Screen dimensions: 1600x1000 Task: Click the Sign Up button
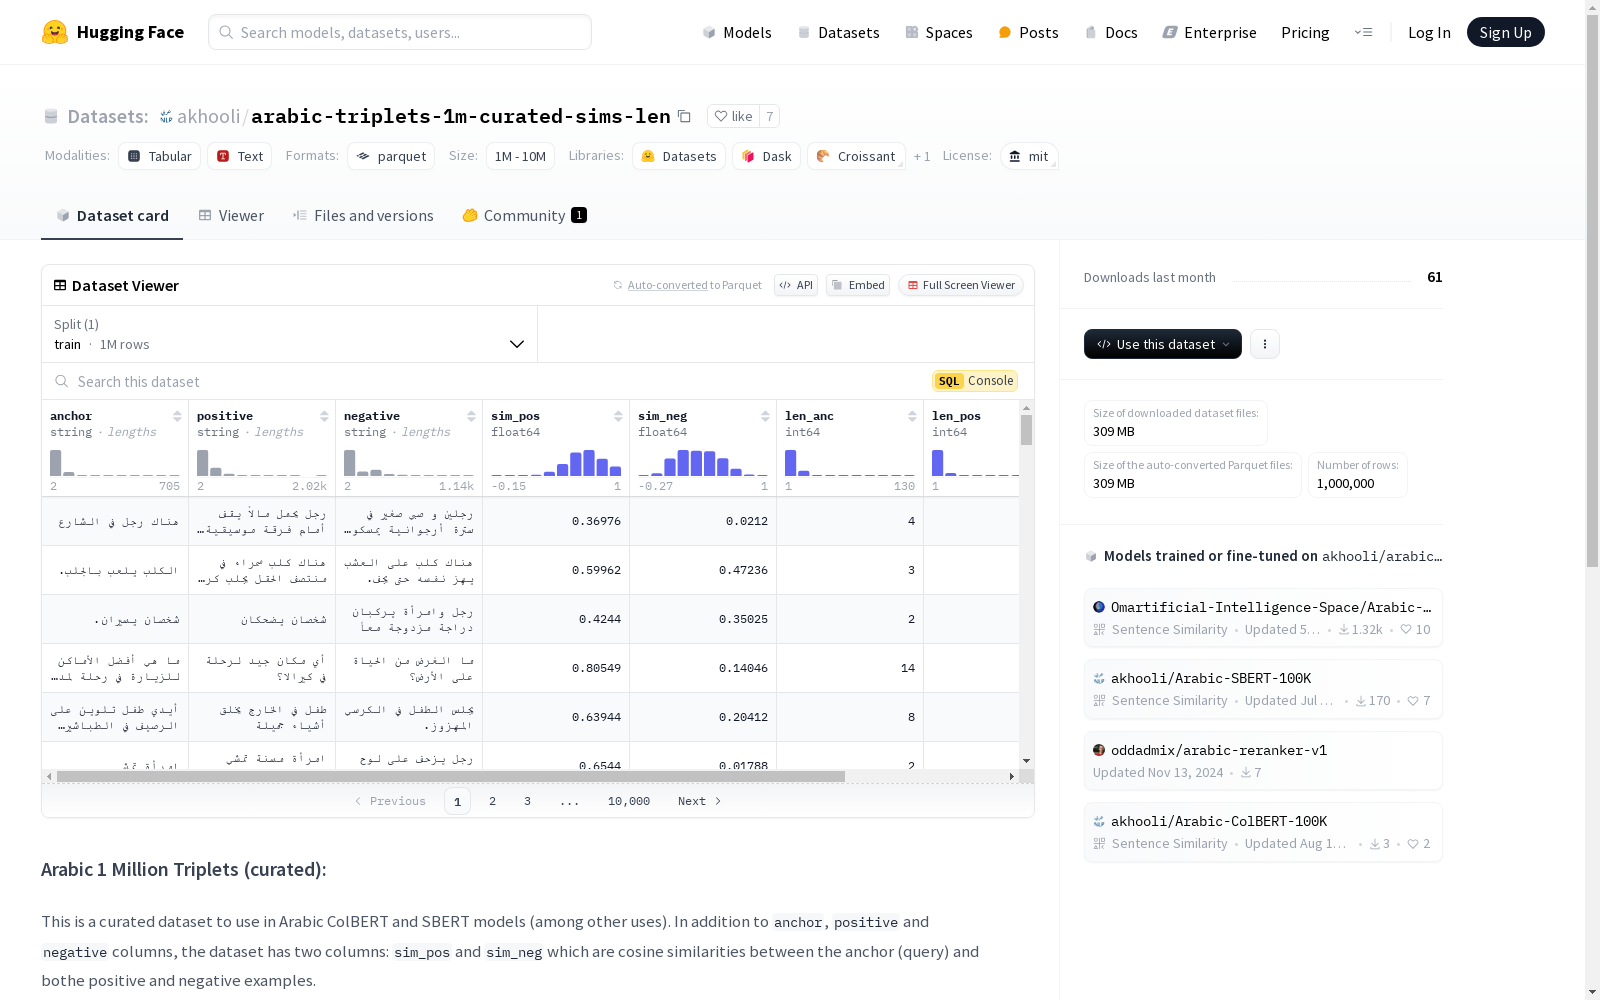point(1505,32)
